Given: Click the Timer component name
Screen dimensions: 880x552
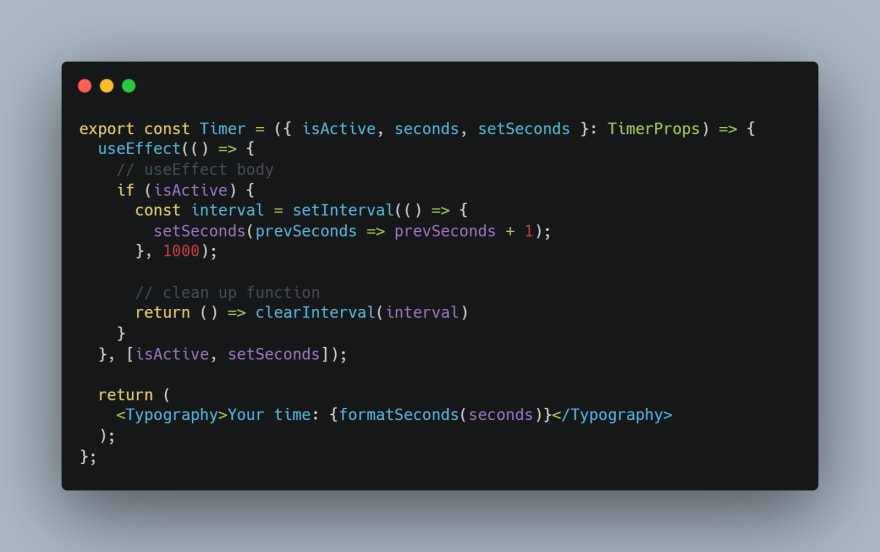Looking at the screenshot, I should (222, 129).
